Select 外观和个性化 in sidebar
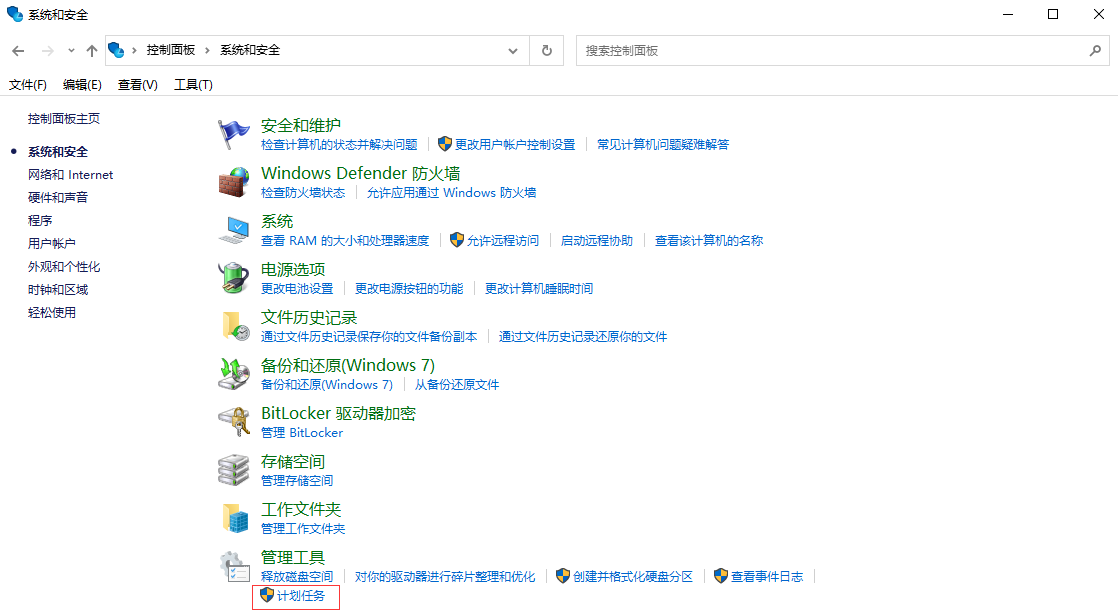 pyautogui.click(x=64, y=267)
